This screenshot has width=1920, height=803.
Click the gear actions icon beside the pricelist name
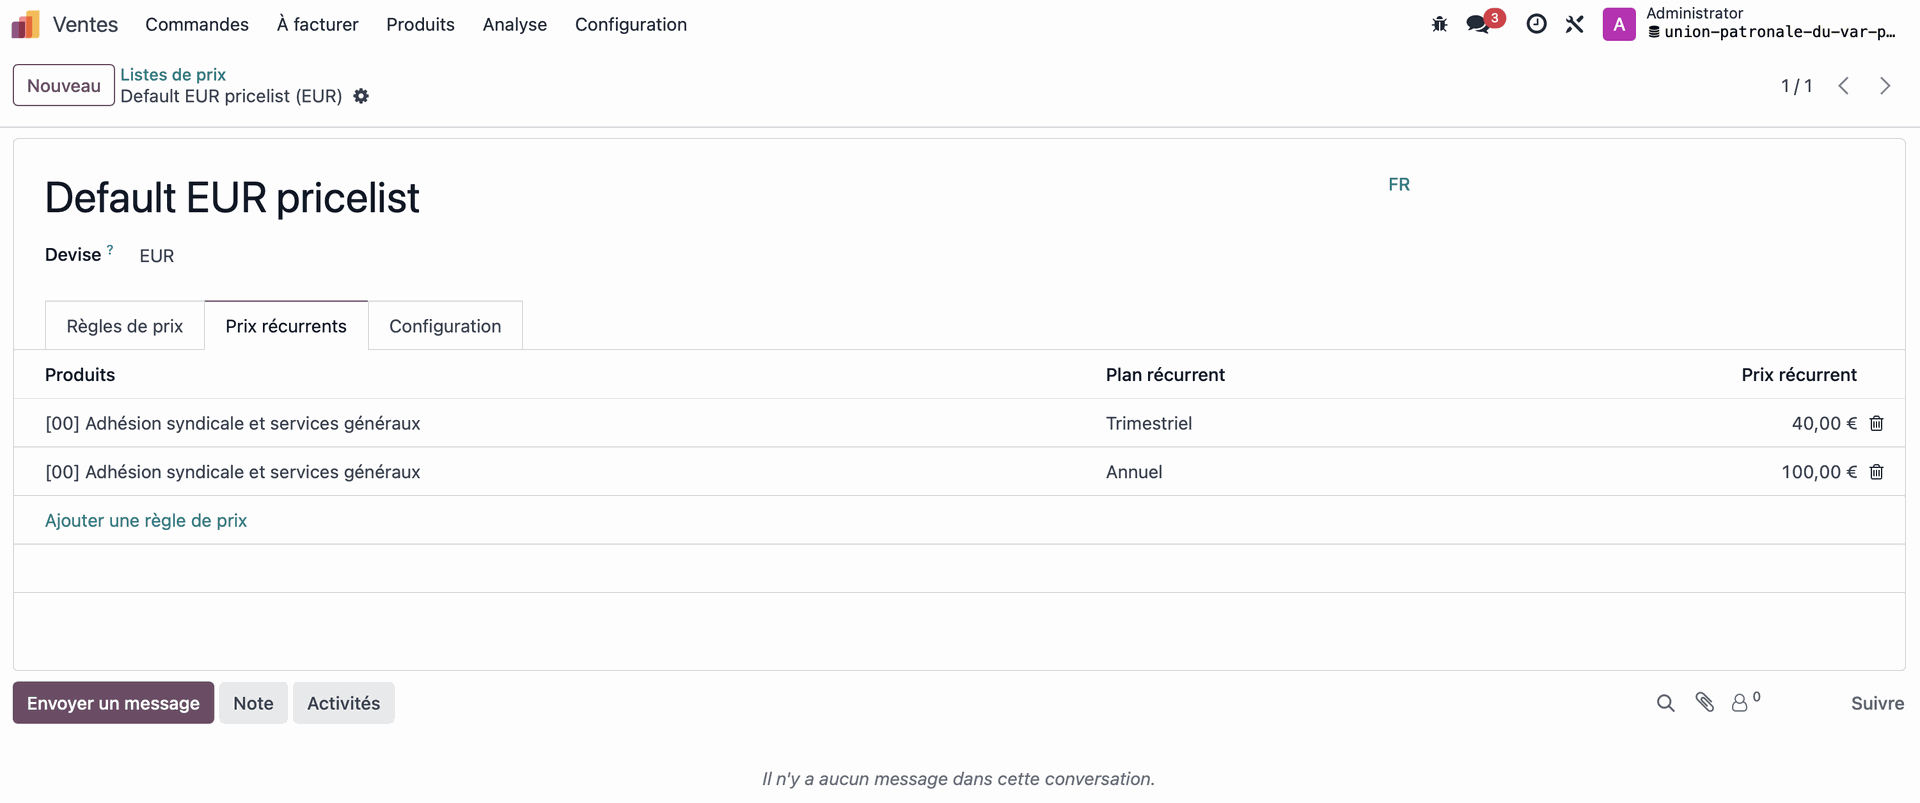pyautogui.click(x=361, y=96)
